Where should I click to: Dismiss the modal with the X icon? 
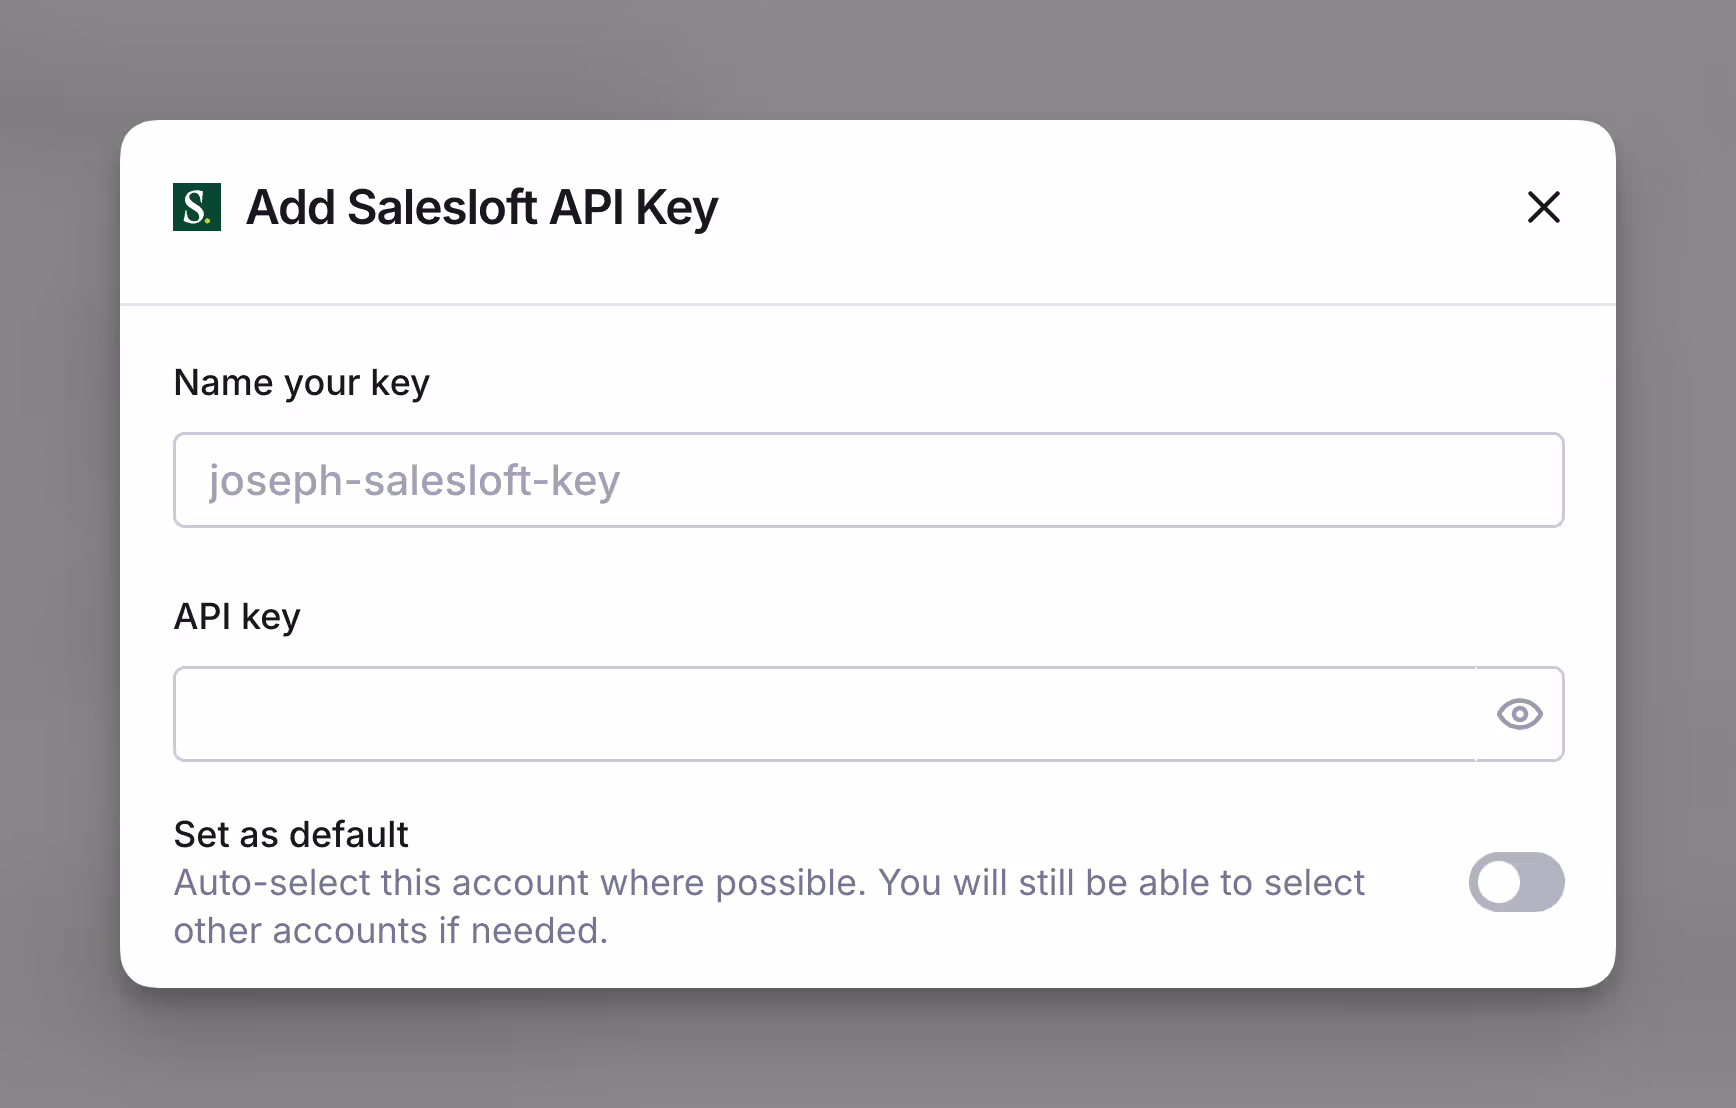pyautogui.click(x=1543, y=207)
